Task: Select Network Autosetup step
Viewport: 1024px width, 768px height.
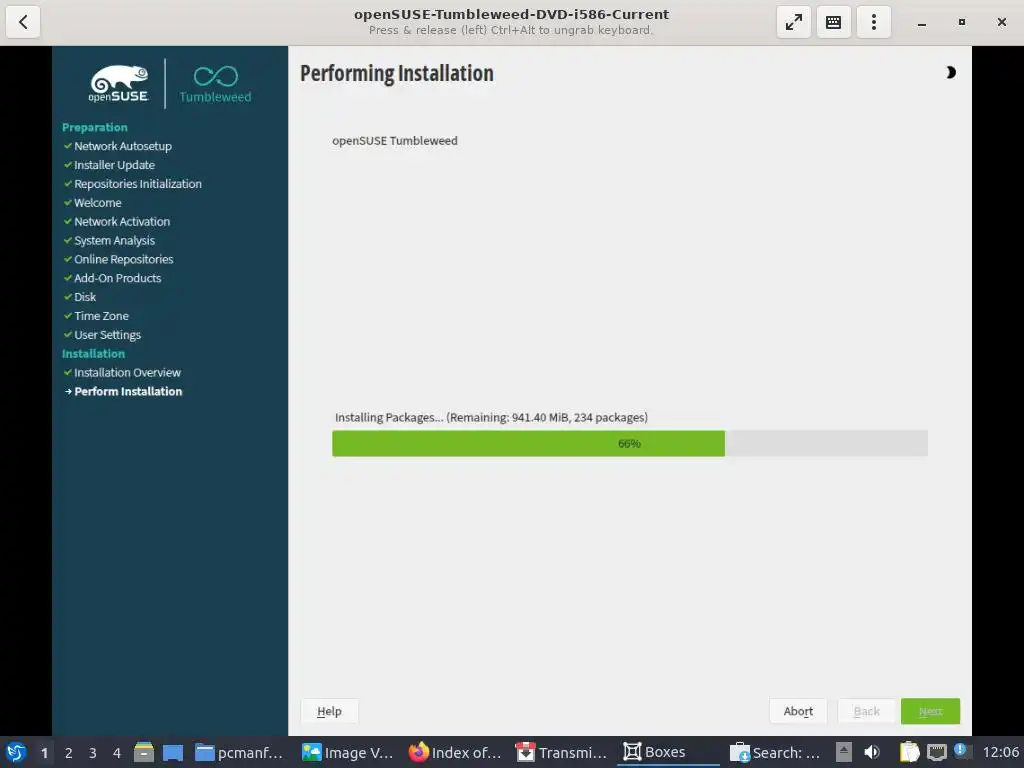Action: (123, 146)
